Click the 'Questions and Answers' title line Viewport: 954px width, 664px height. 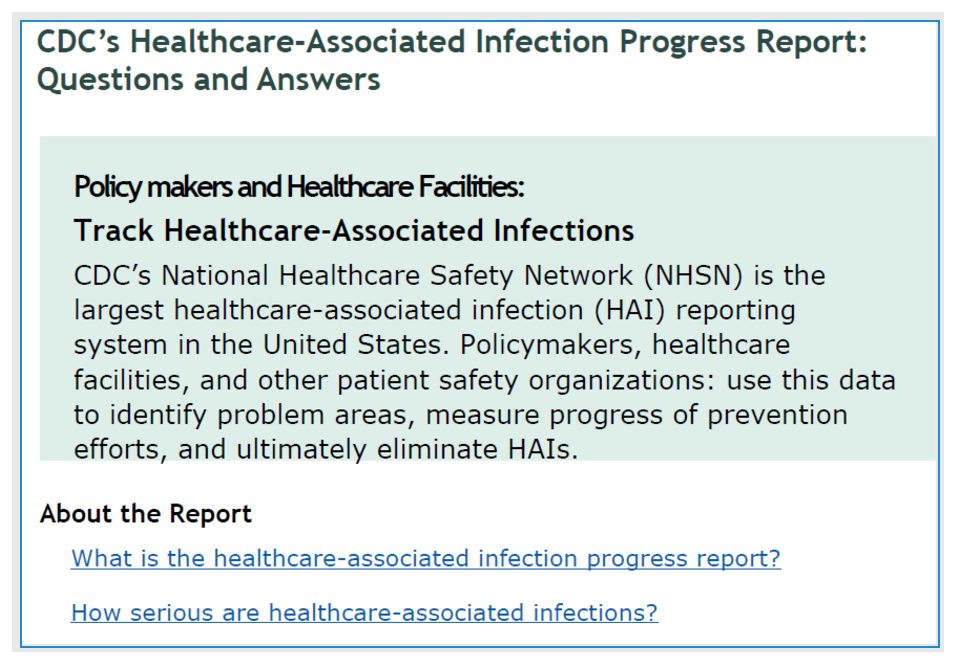coord(208,80)
